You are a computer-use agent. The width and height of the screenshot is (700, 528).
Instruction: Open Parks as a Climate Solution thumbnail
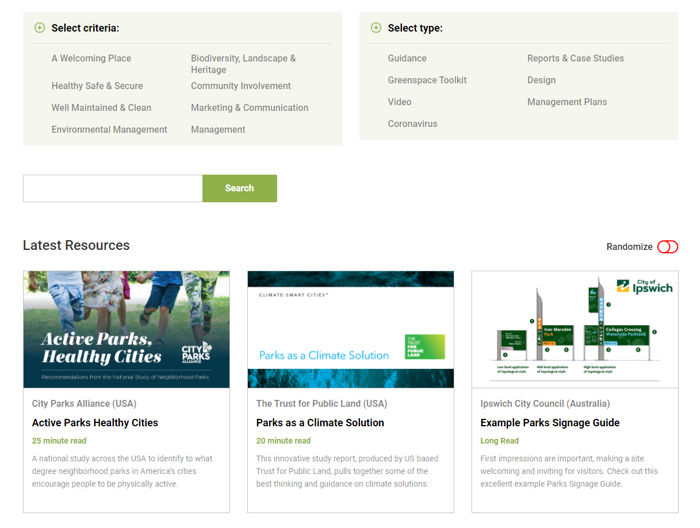click(351, 329)
